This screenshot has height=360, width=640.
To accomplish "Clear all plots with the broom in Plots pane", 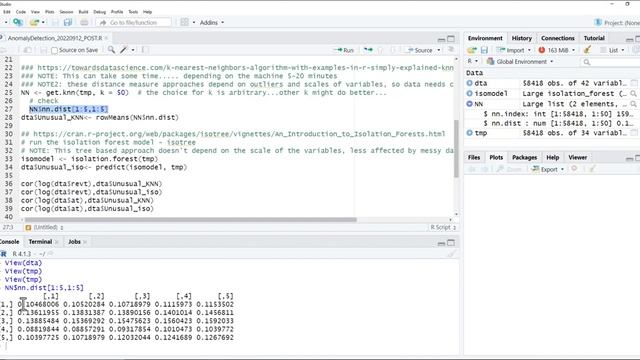I will [x=592, y=169].
